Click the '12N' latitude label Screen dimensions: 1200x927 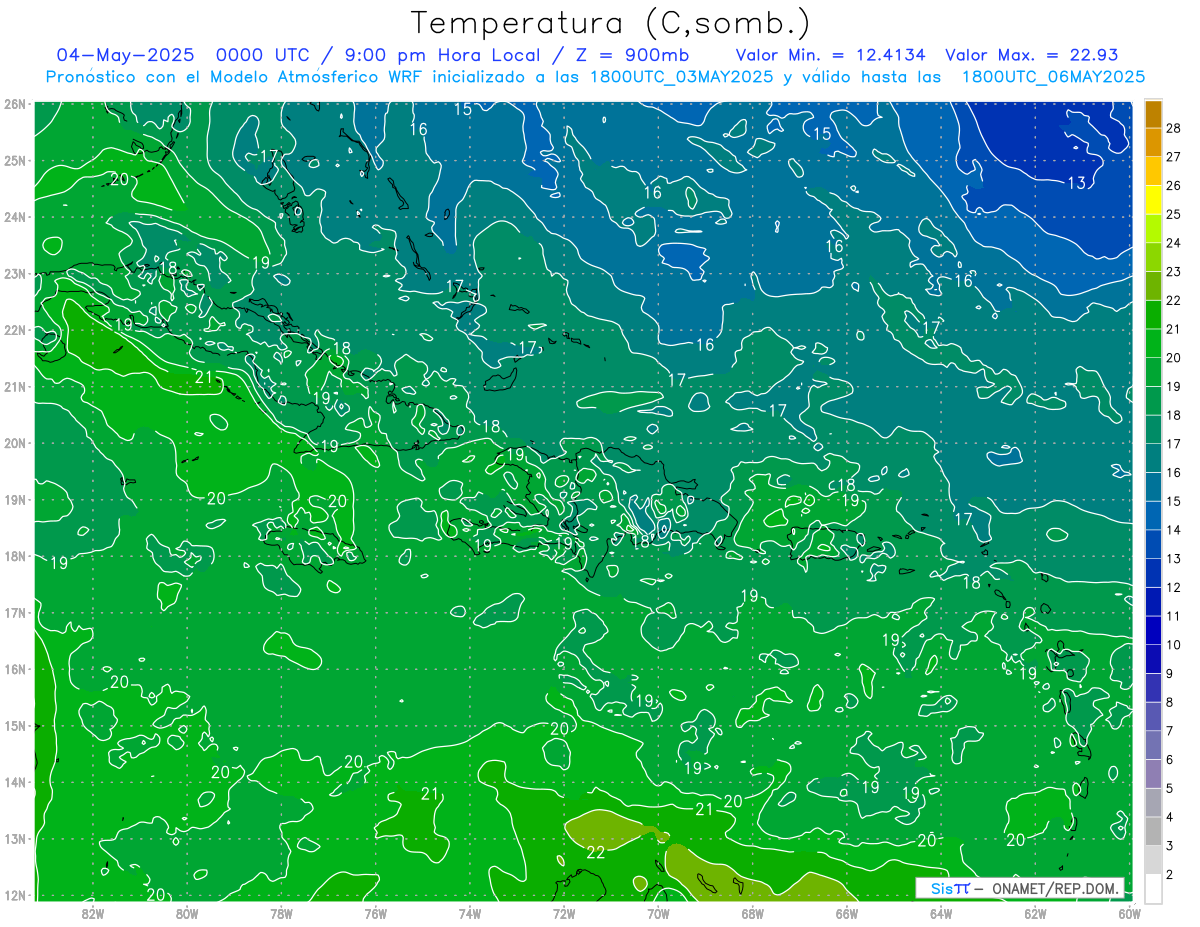pyautogui.click(x=15, y=895)
